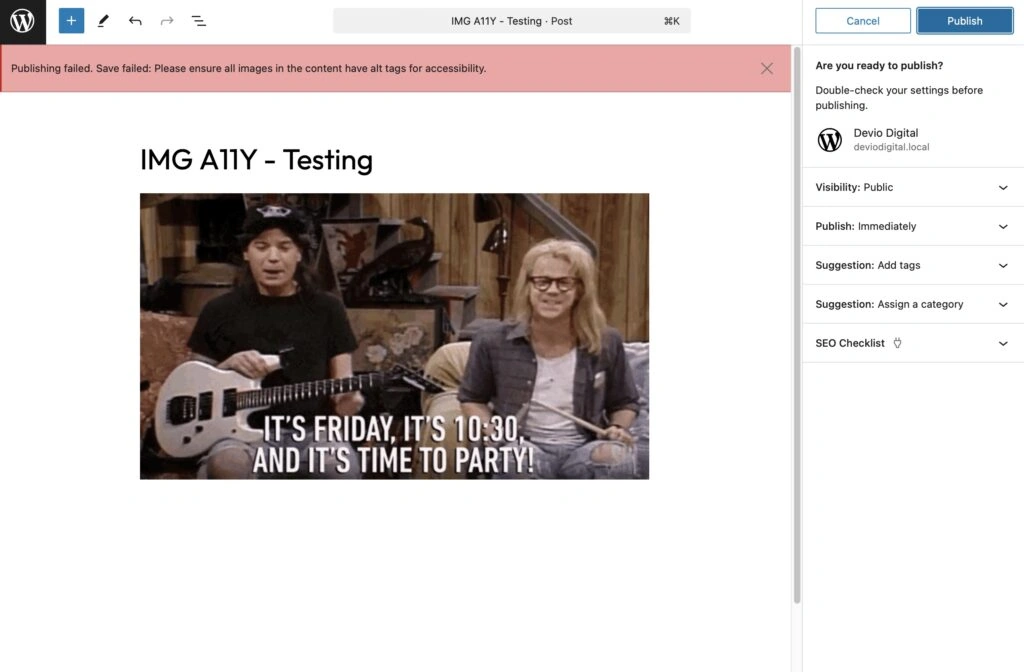Click the WordPress logo in top-left
Viewport: 1024px width, 672px height.
tap(22, 21)
